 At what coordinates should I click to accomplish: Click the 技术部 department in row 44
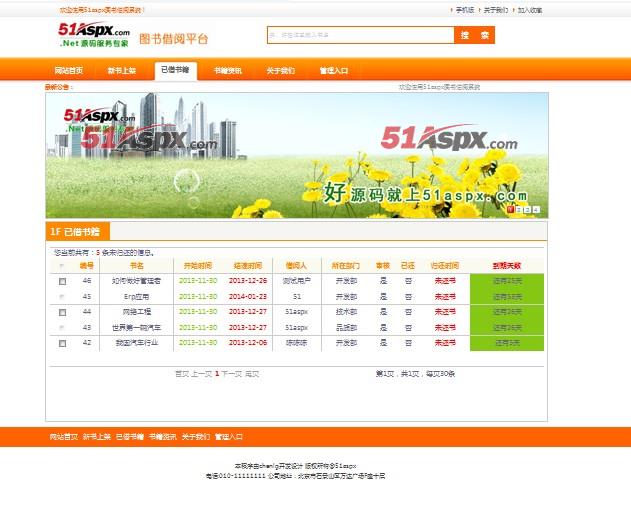pos(346,312)
